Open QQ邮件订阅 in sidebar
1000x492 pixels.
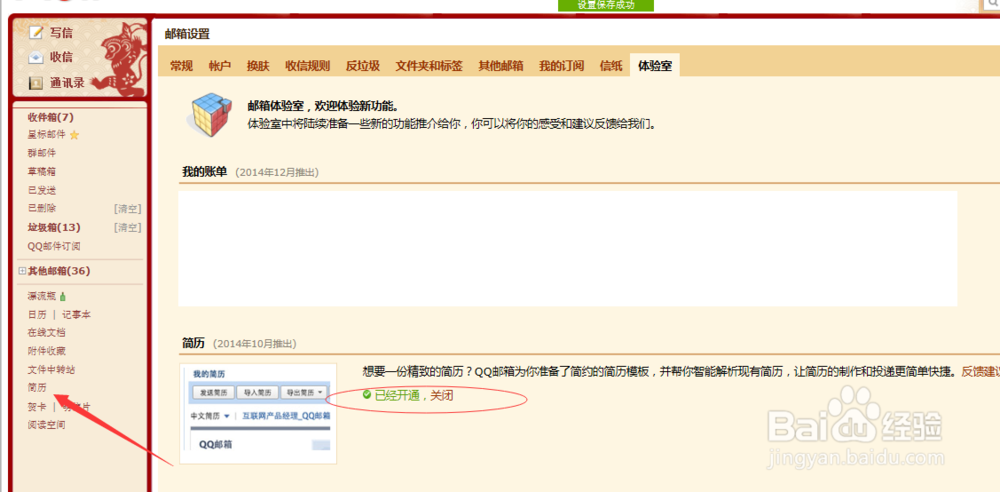point(54,246)
